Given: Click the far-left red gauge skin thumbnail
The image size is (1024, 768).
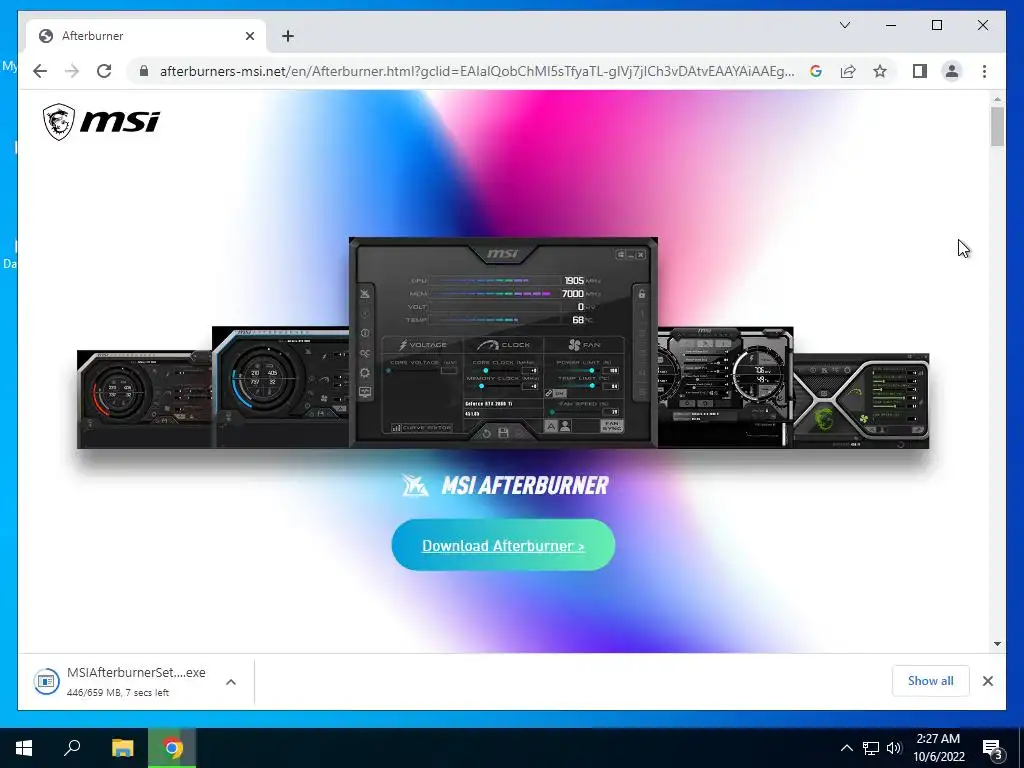Looking at the screenshot, I should click(x=144, y=400).
